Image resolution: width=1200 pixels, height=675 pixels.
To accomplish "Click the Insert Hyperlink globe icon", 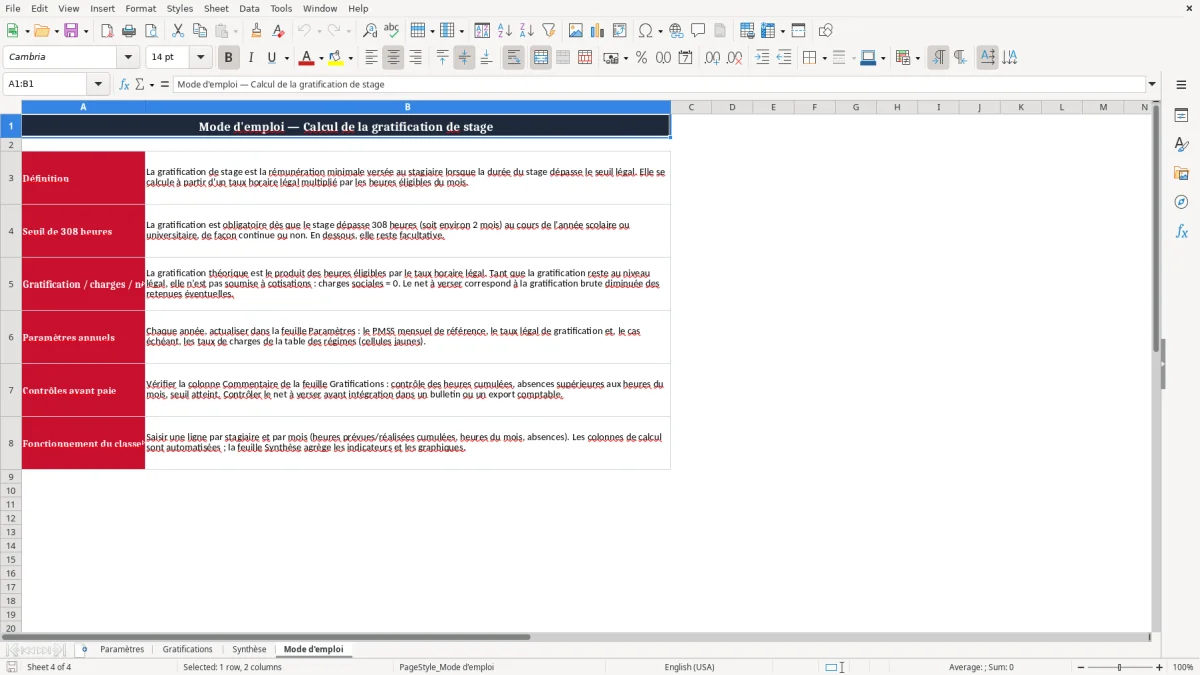I will pyautogui.click(x=676, y=31).
